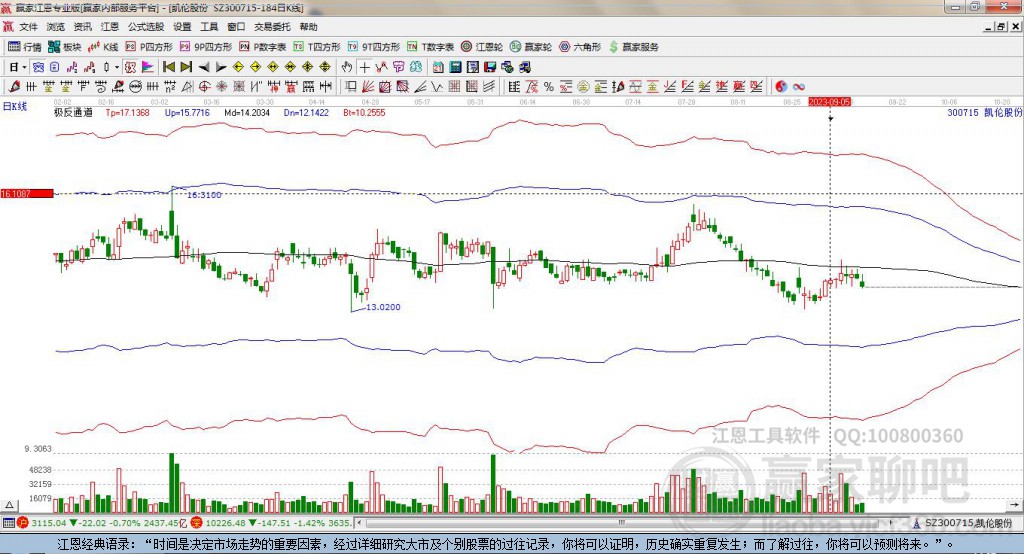Open the calendar icon in toolbar
Screen dimensions: 1024x554
pos(438,67)
